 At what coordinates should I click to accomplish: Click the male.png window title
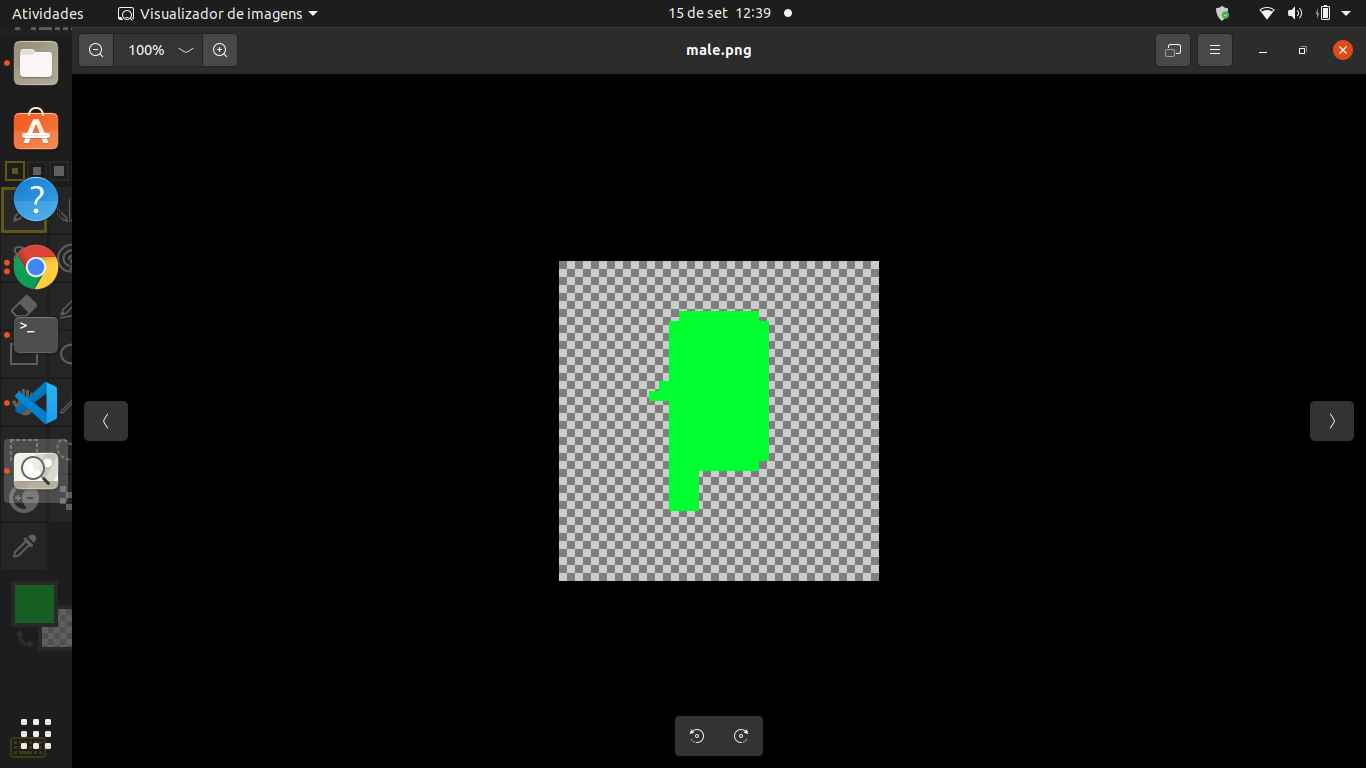click(719, 50)
